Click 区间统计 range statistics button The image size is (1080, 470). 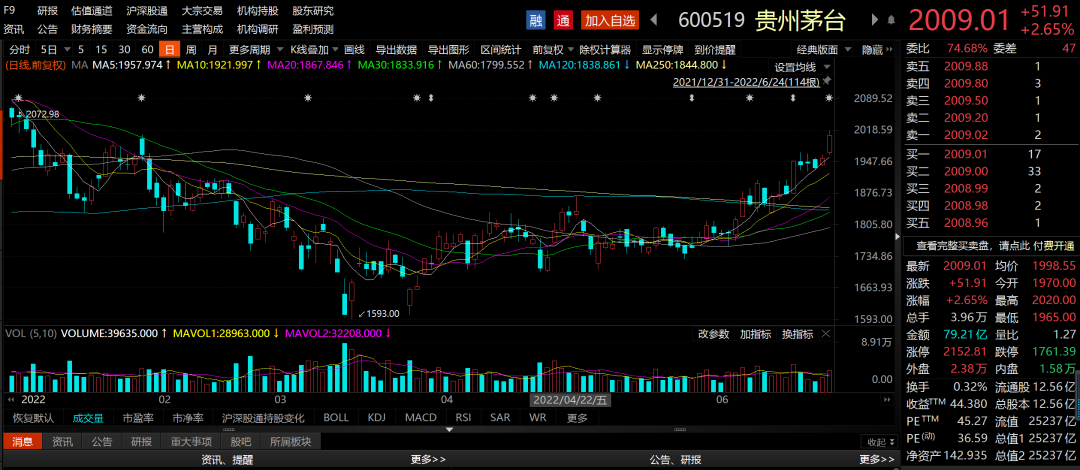501,50
